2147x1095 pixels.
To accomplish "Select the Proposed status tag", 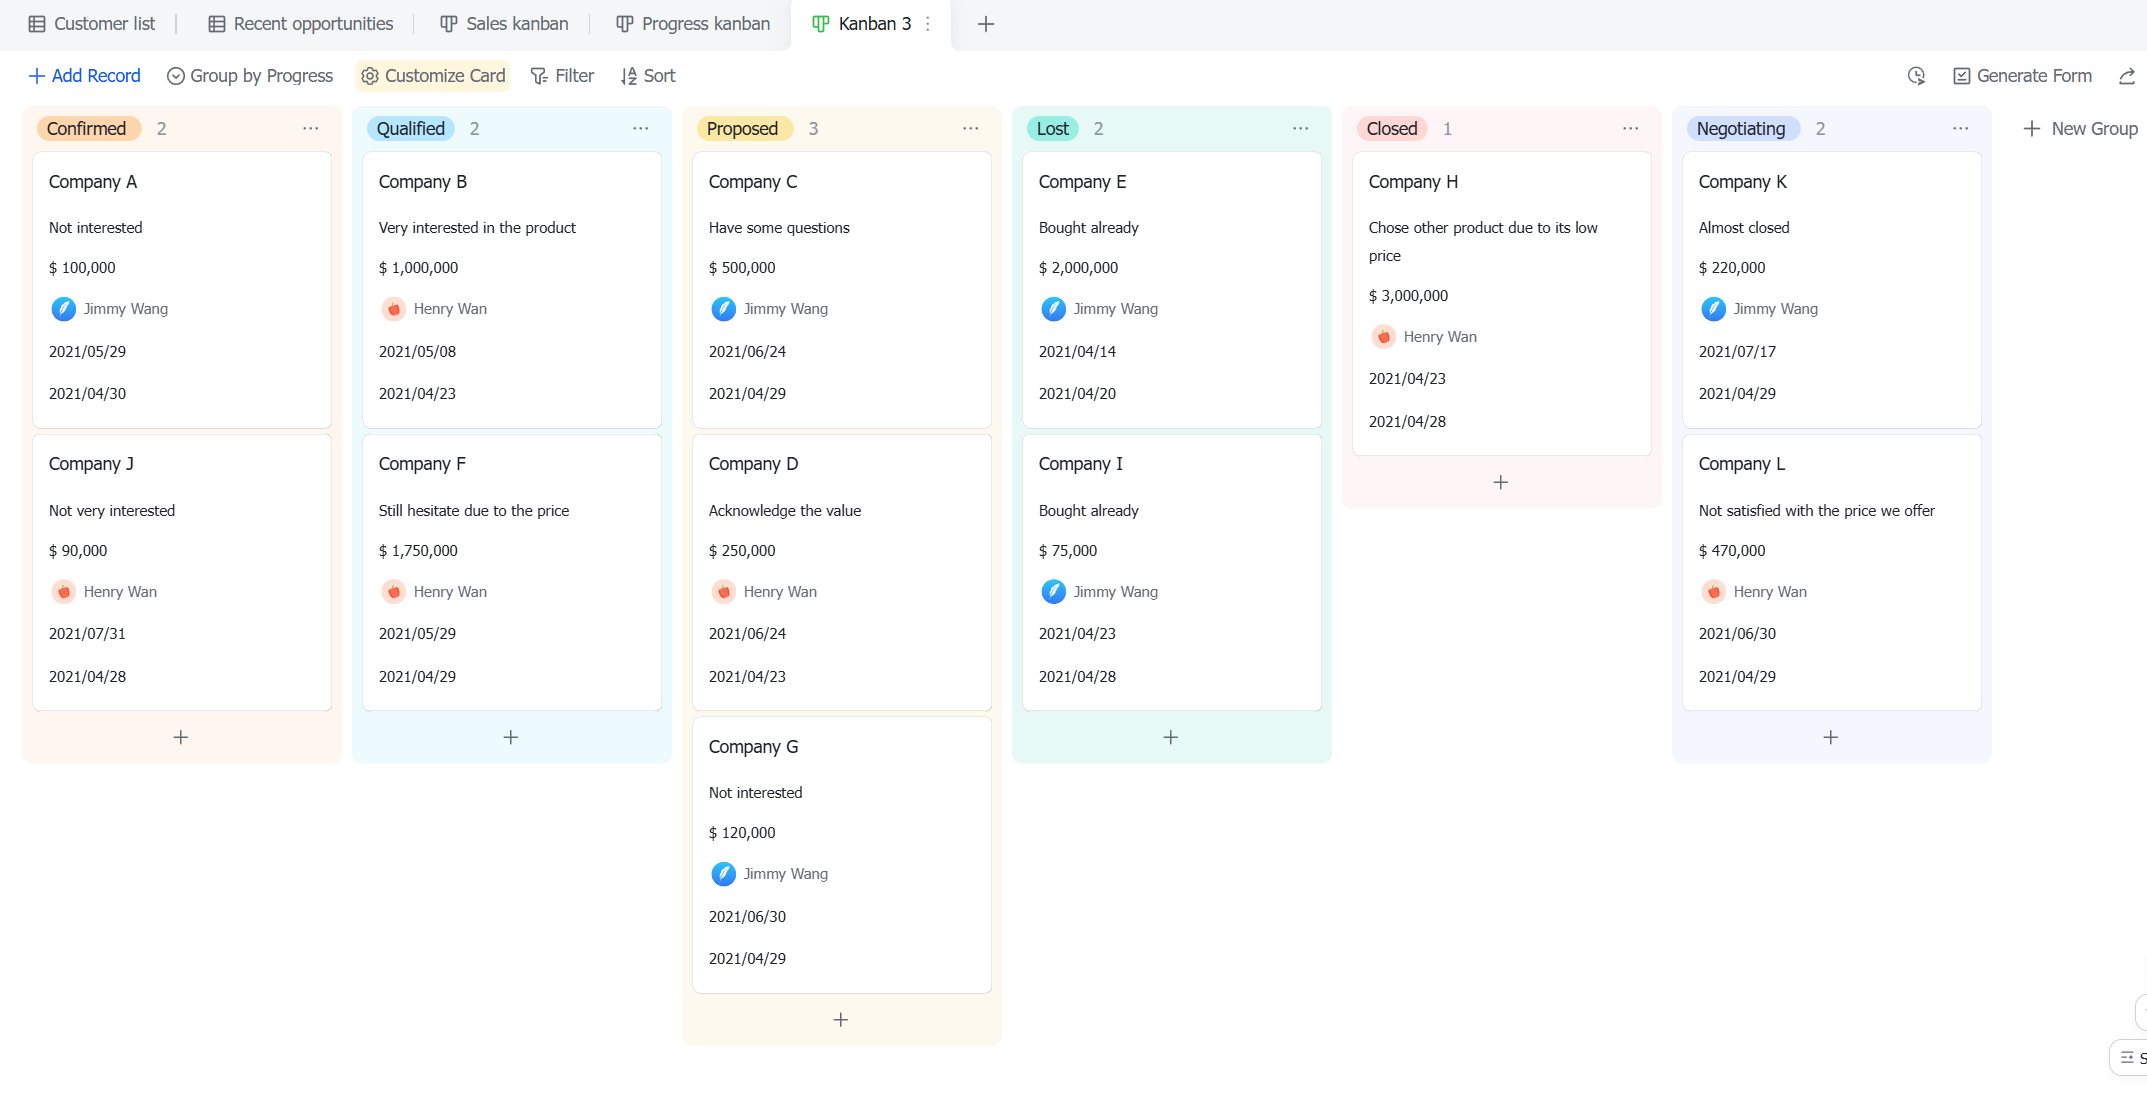I will point(743,129).
